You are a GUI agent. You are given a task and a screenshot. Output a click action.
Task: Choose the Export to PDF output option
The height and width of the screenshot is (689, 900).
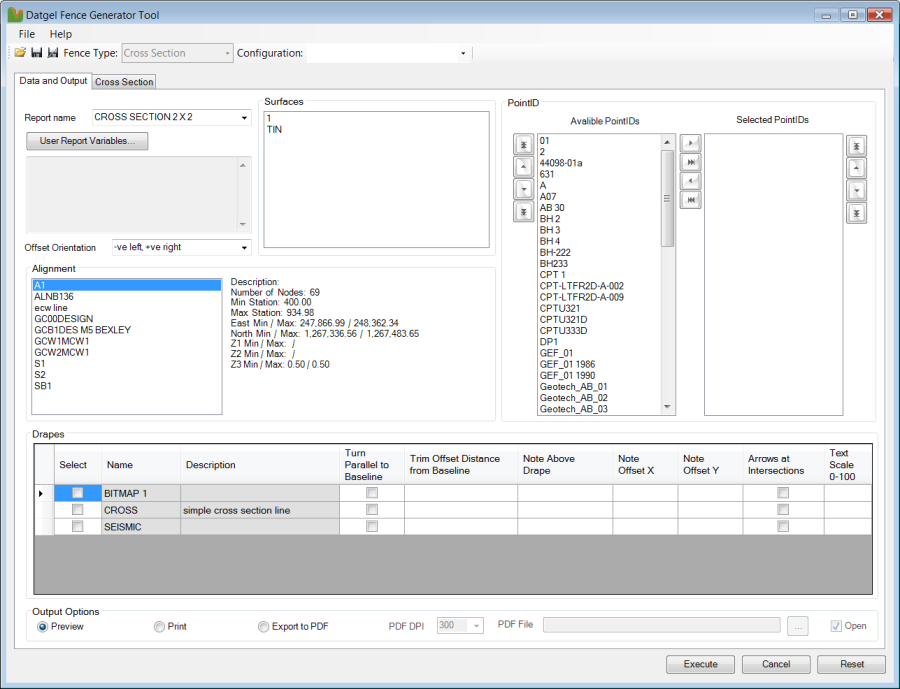(264, 627)
